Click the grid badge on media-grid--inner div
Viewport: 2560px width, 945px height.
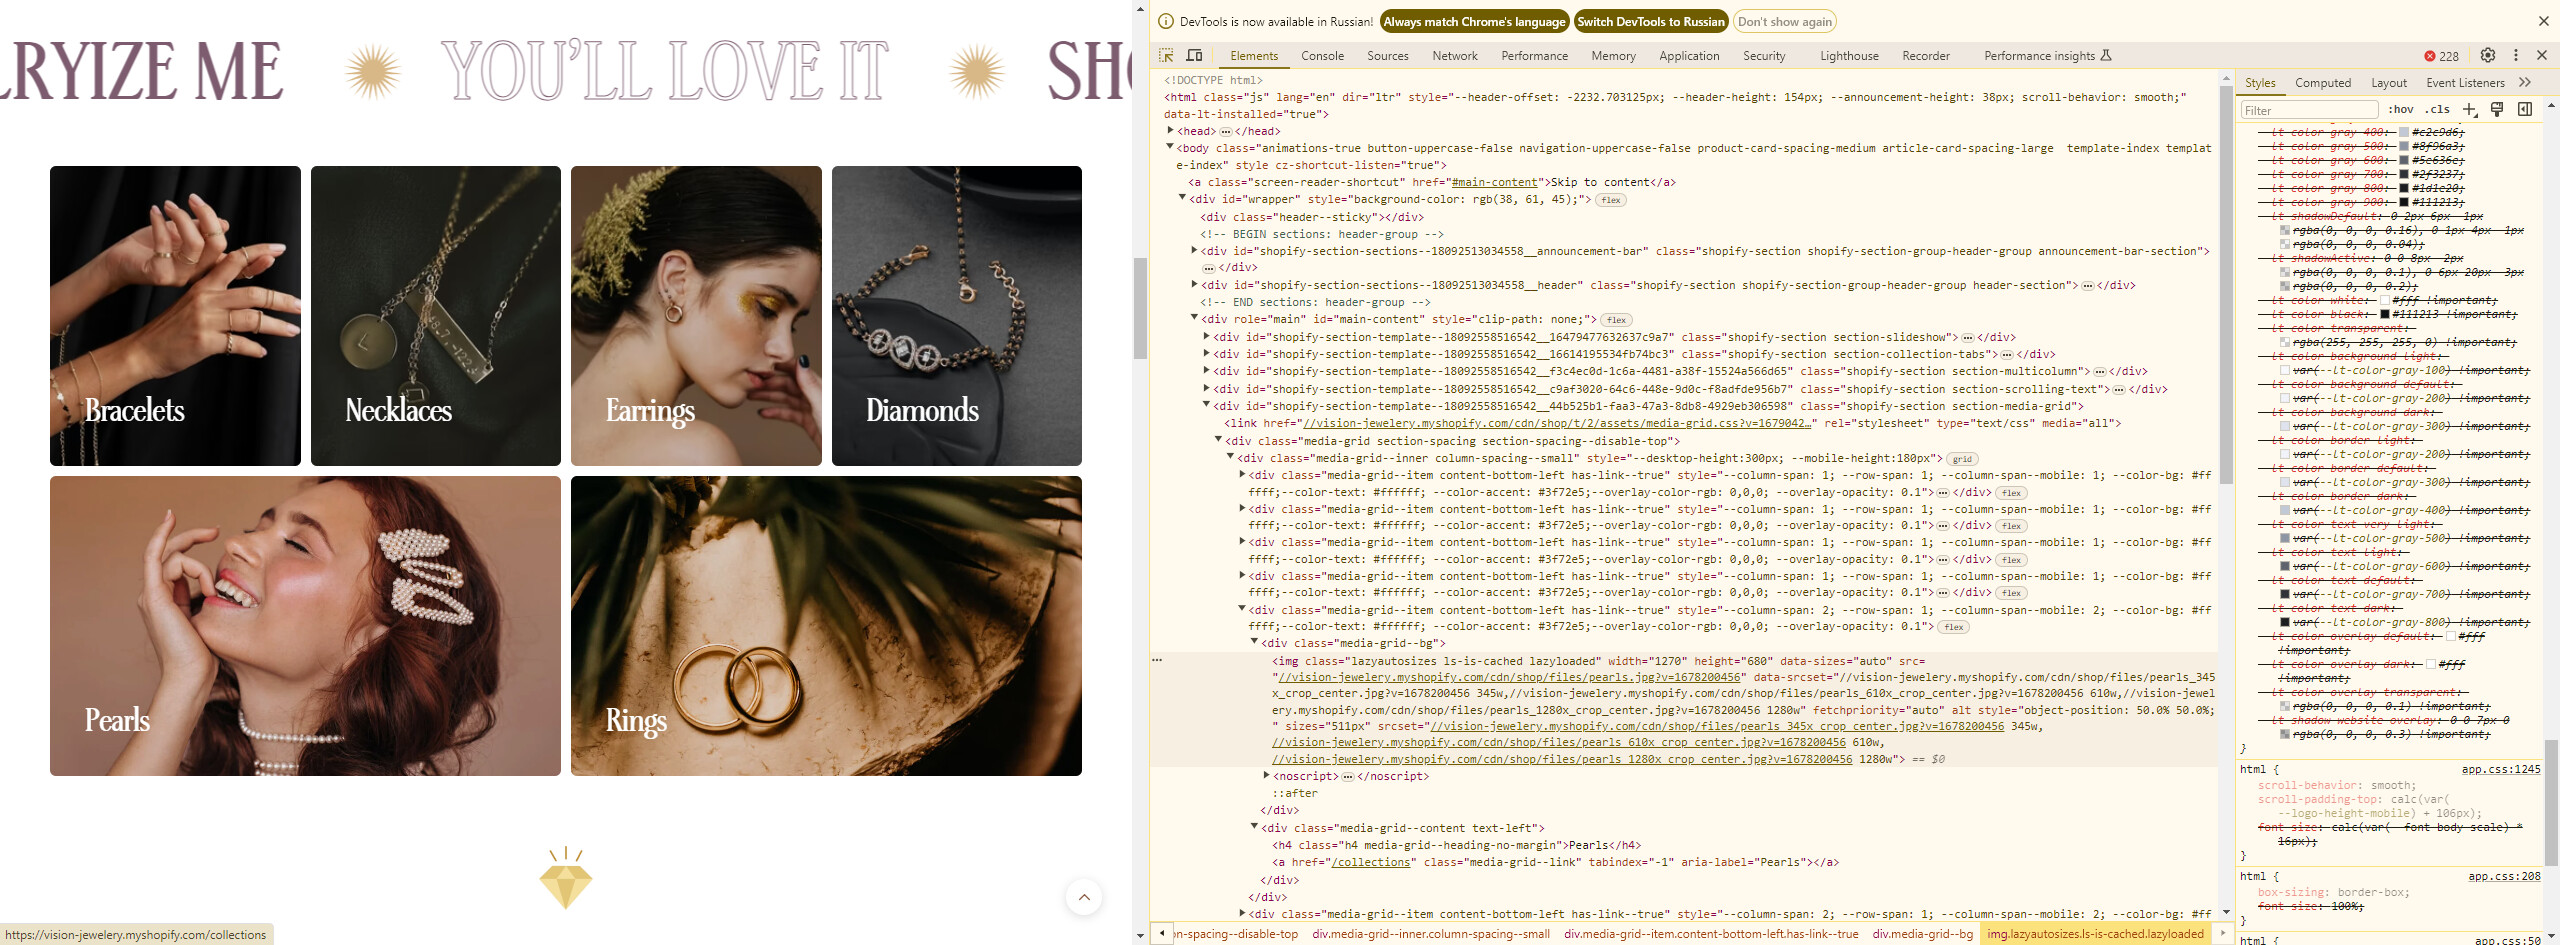point(1962,459)
